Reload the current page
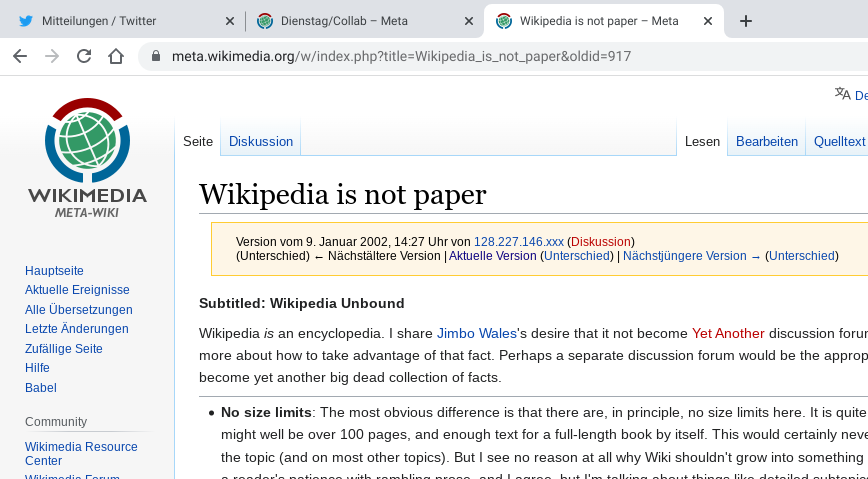The image size is (868, 479). [x=84, y=56]
